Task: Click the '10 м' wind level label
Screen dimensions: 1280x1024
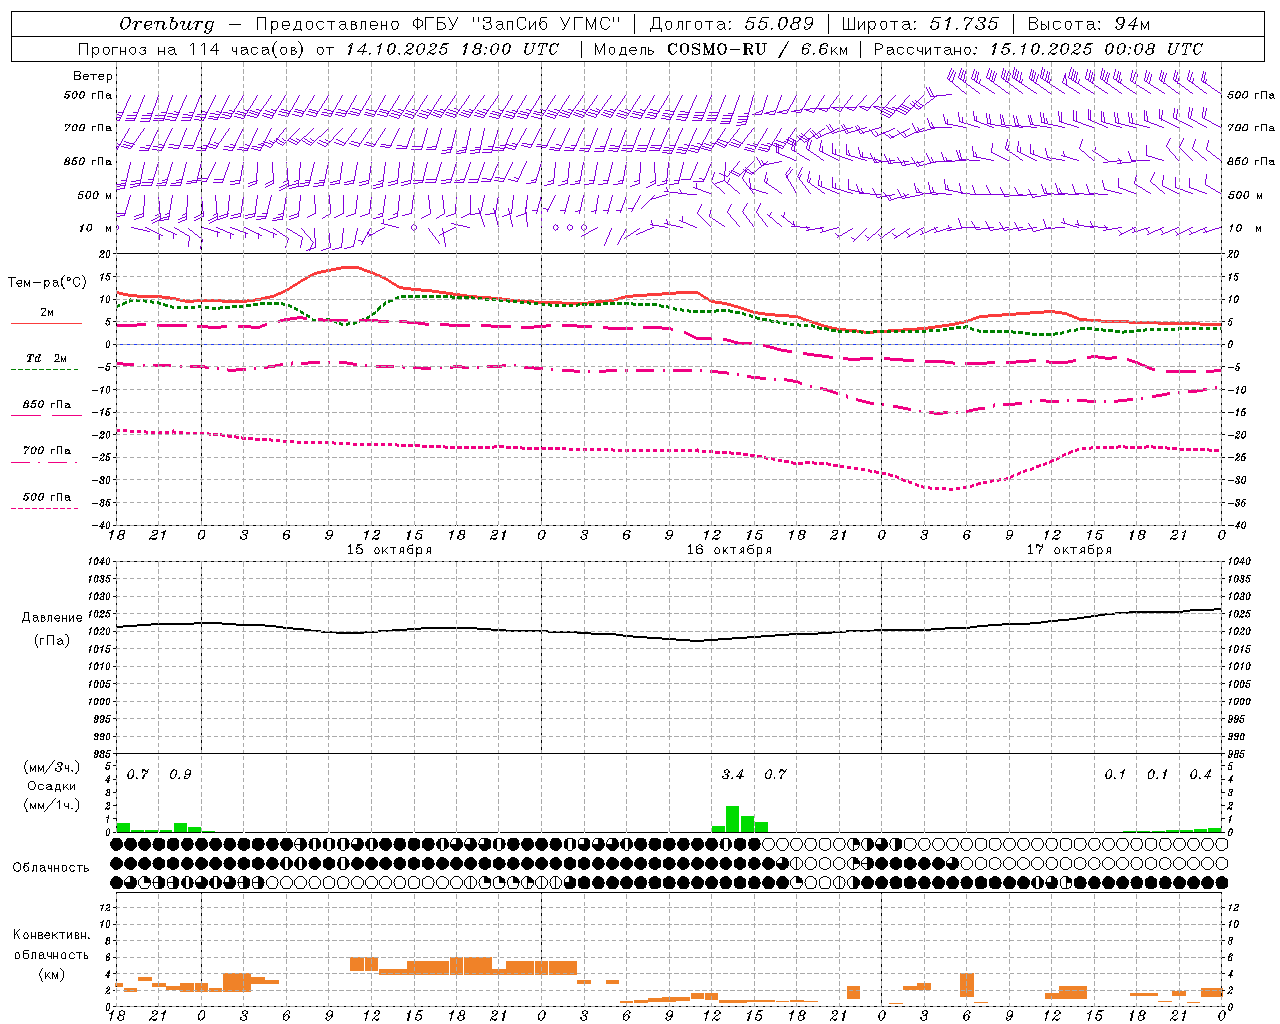Action: (x=96, y=228)
